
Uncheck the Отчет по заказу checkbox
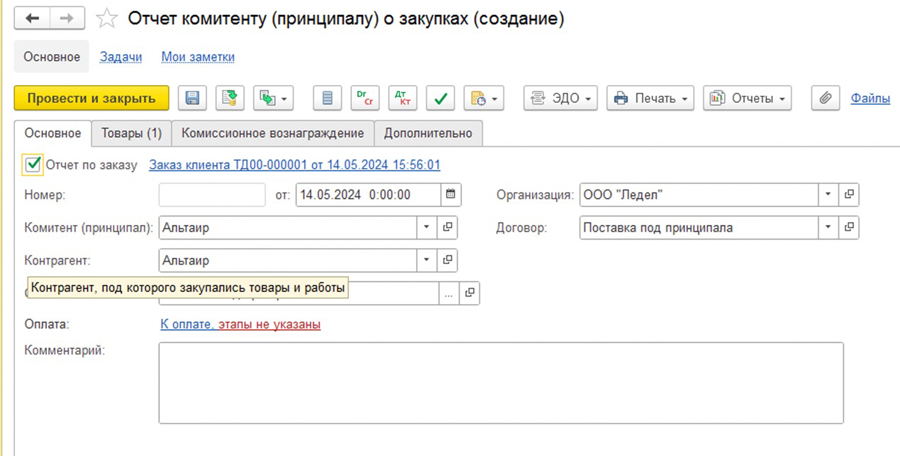(x=33, y=165)
